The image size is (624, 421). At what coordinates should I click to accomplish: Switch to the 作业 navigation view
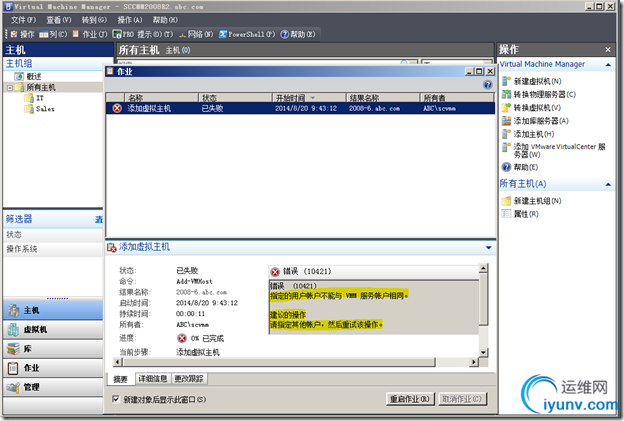point(53,368)
